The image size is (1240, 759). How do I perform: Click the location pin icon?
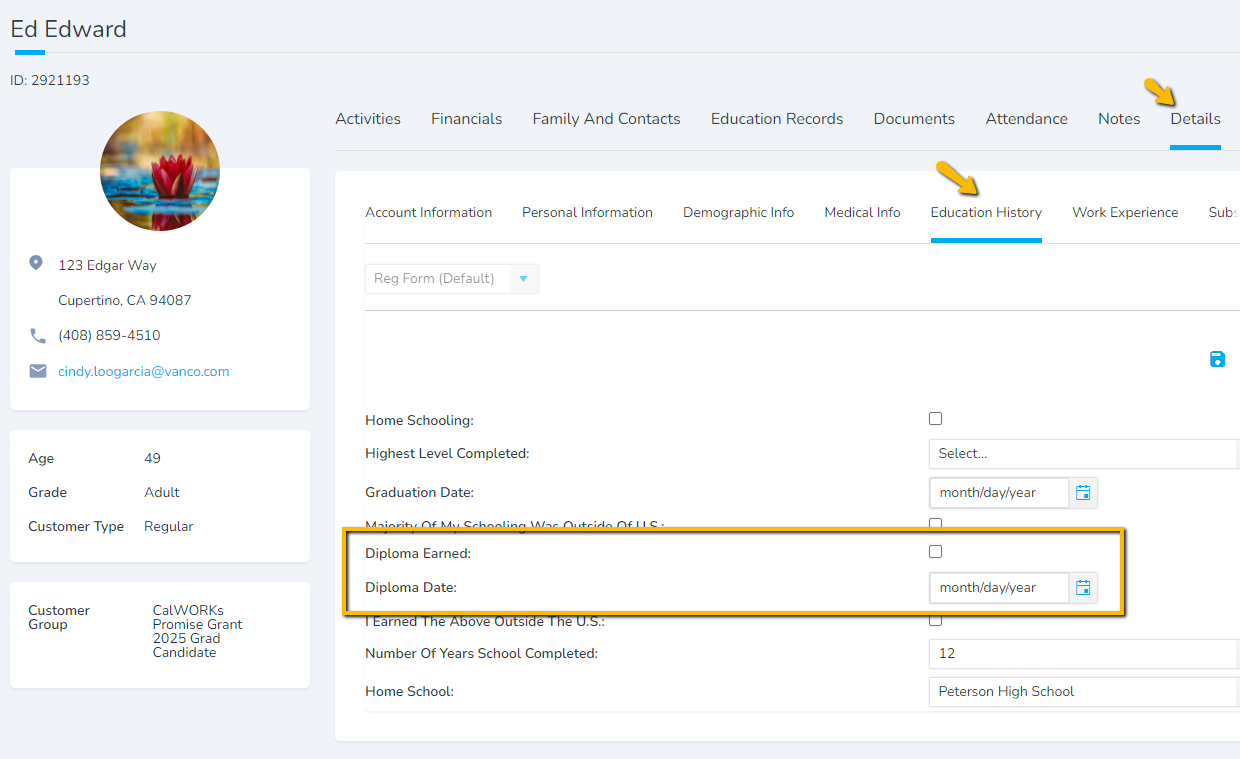(37, 263)
